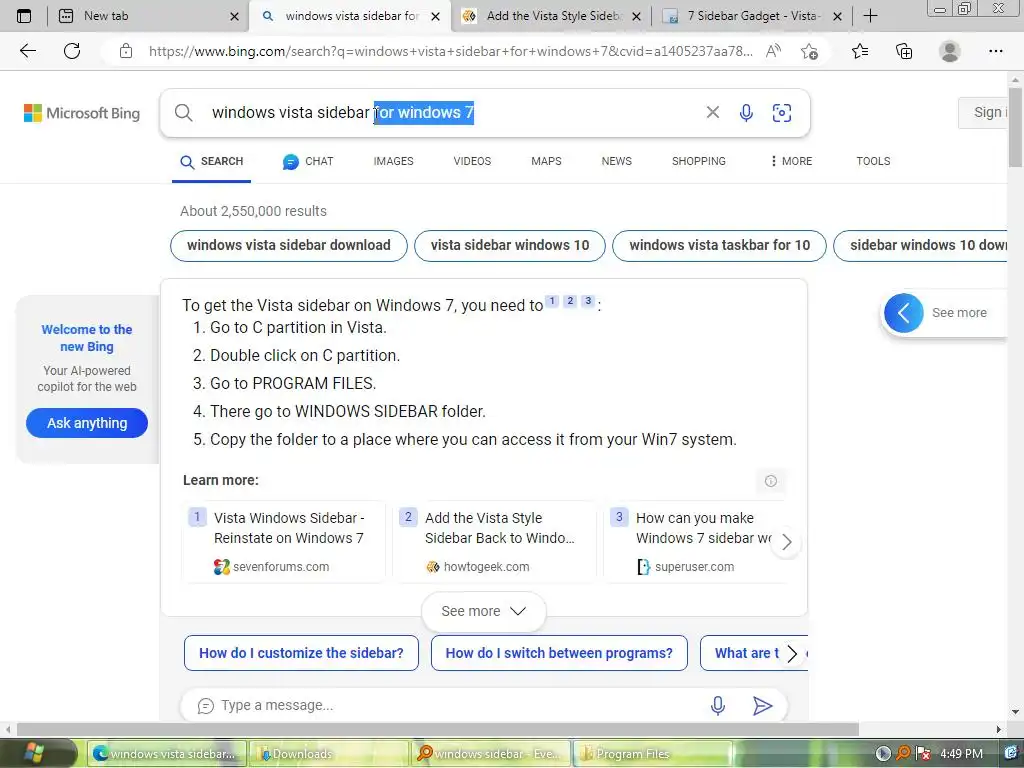Select windows vista sidebar download suggestion
This screenshot has height=768, width=1024.
[289, 246]
